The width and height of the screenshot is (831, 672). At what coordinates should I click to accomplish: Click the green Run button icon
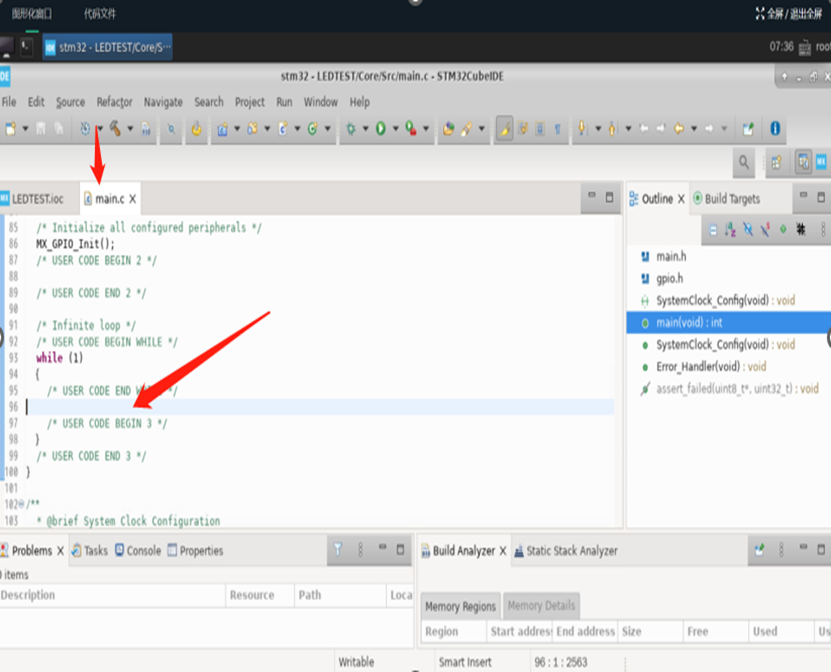click(x=381, y=128)
